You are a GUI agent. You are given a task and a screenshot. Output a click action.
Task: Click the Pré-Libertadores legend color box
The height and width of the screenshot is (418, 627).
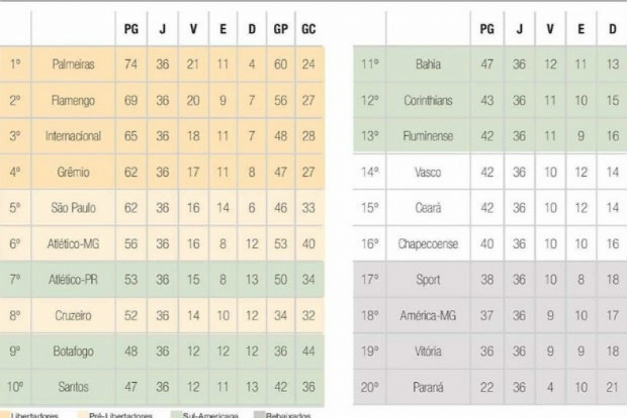(82, 415)
